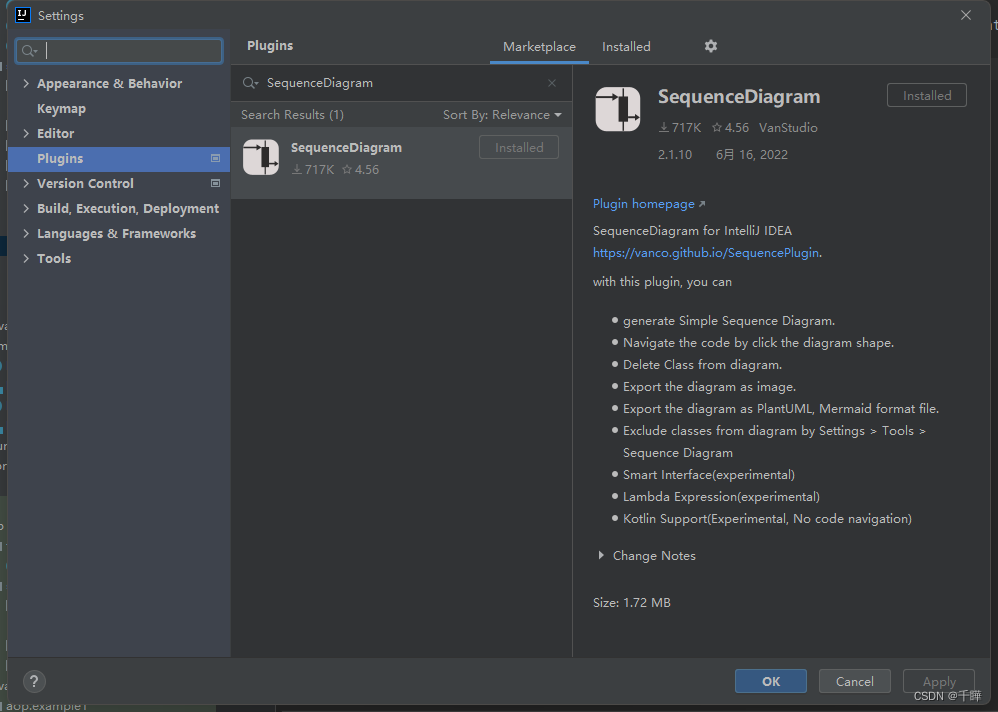Expand the Tools settings node

pos(26,258)
